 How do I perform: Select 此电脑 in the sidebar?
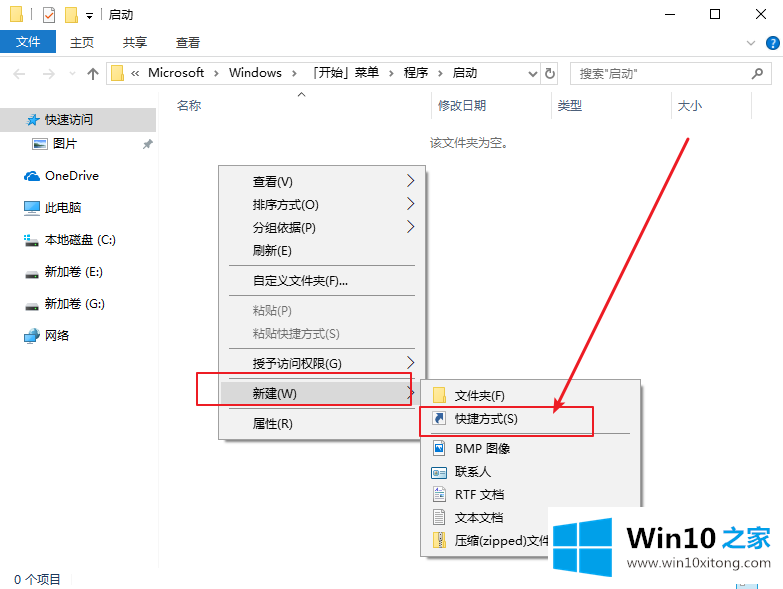click(62, 207)
